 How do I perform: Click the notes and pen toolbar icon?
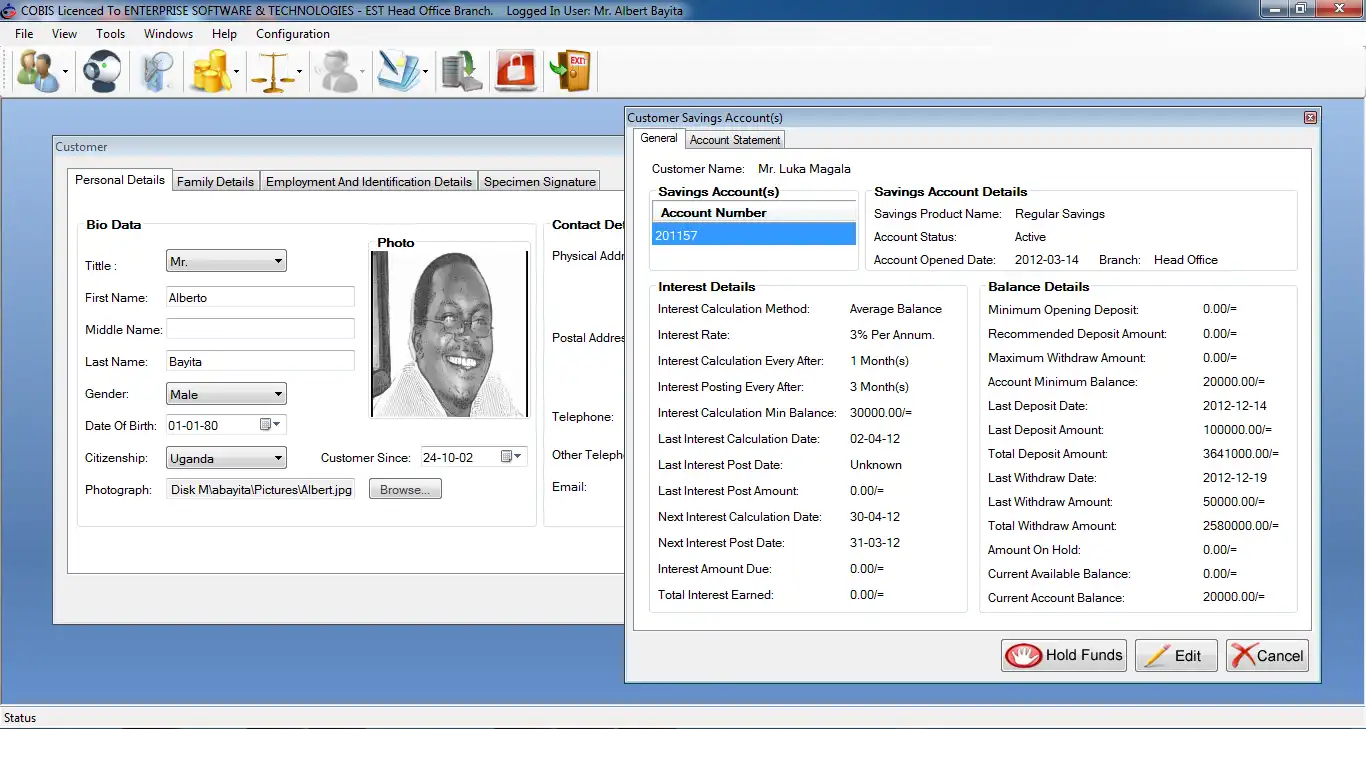(397, 72)
